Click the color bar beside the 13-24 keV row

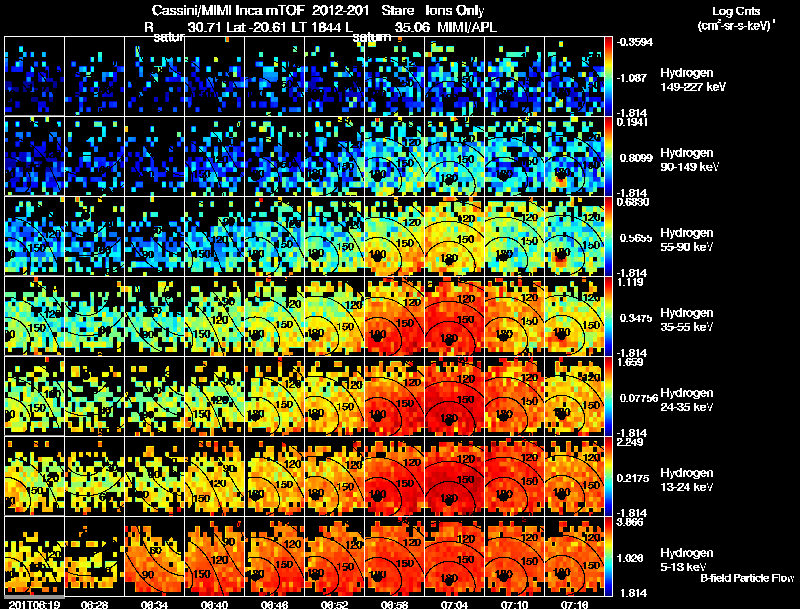[608, 476]
